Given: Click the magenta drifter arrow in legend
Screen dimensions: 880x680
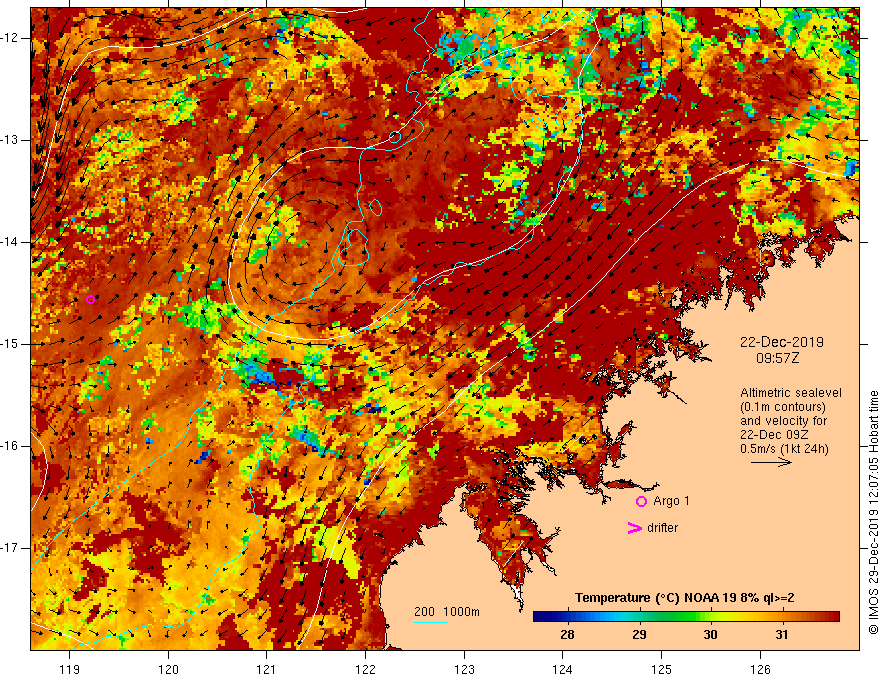Looking at the screenshot, I should click(x=634, y=528).
